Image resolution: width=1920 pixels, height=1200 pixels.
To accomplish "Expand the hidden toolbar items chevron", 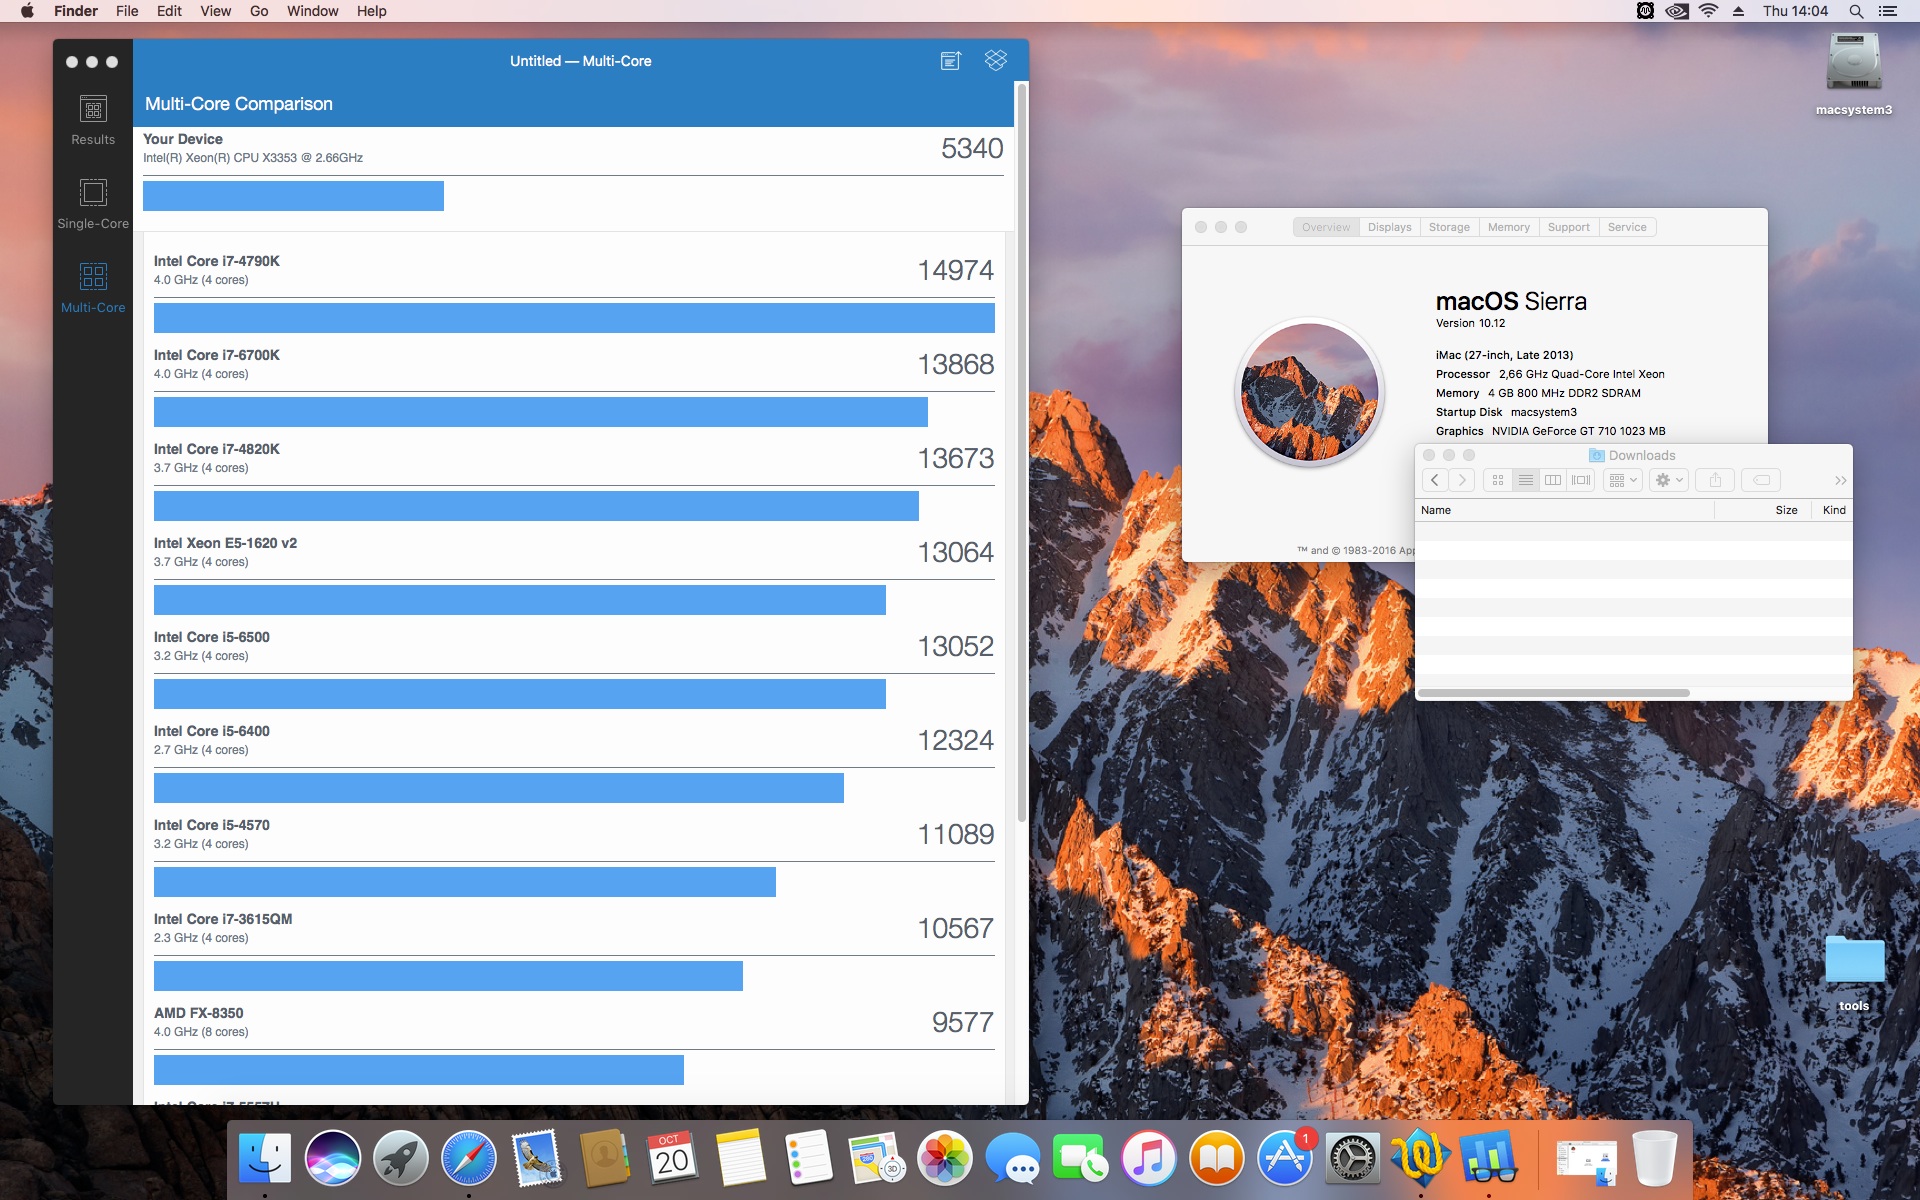I will pyautogui.click(x=1840, y=481).
